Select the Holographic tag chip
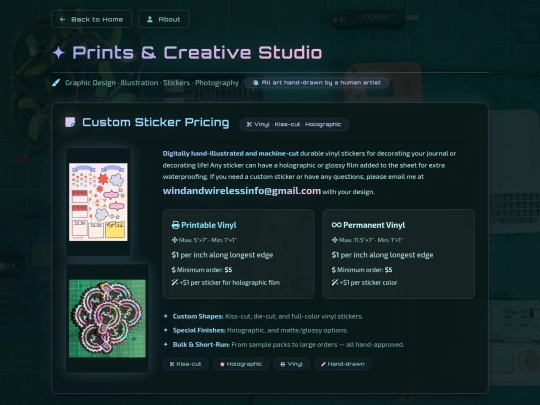 241,364
